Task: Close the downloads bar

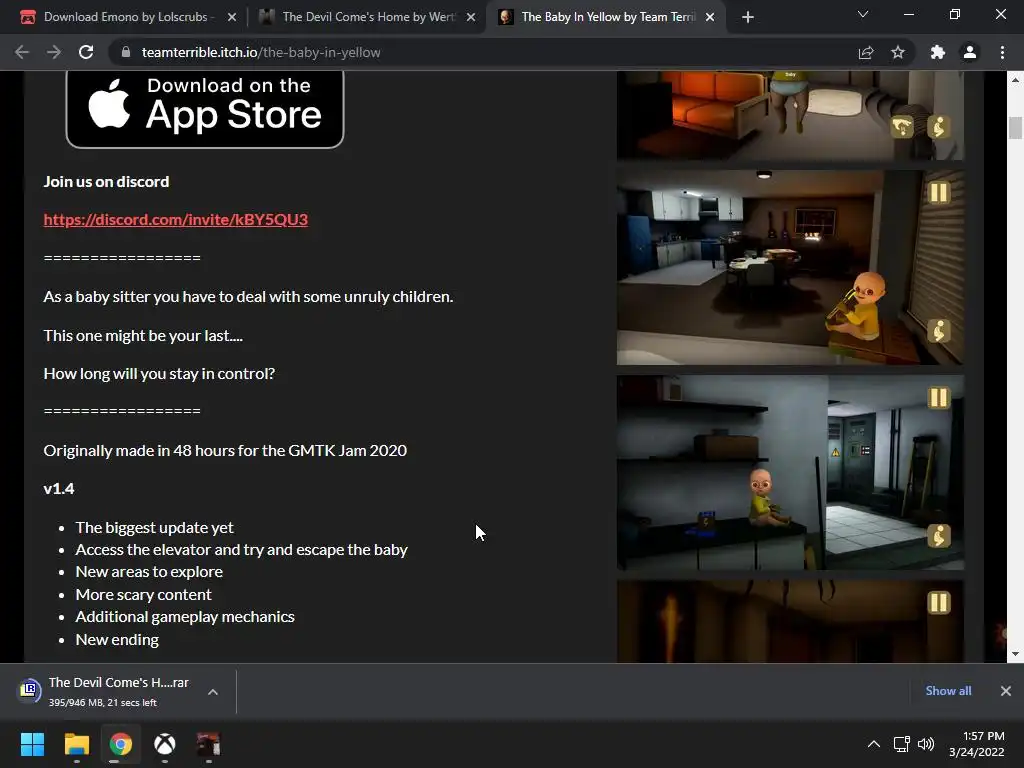Action: [x=1006, y=691]
